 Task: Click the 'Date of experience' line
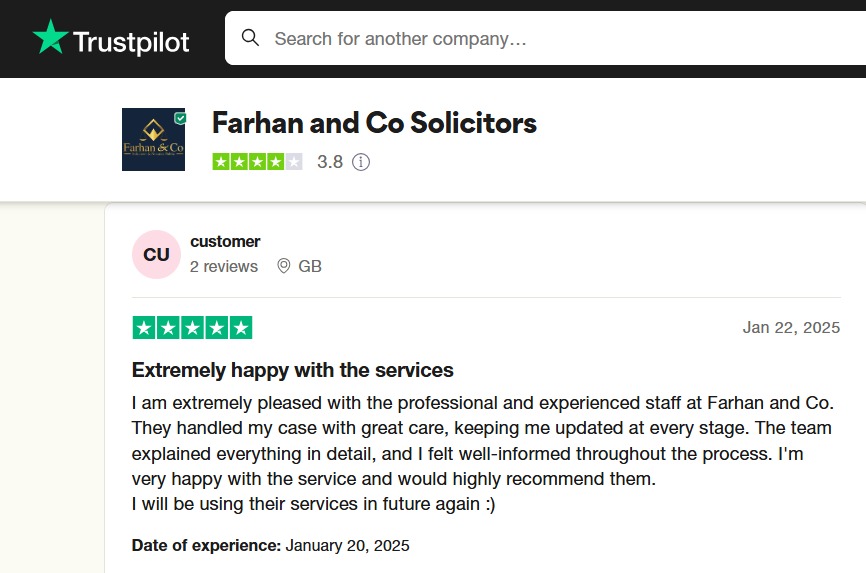270,545
